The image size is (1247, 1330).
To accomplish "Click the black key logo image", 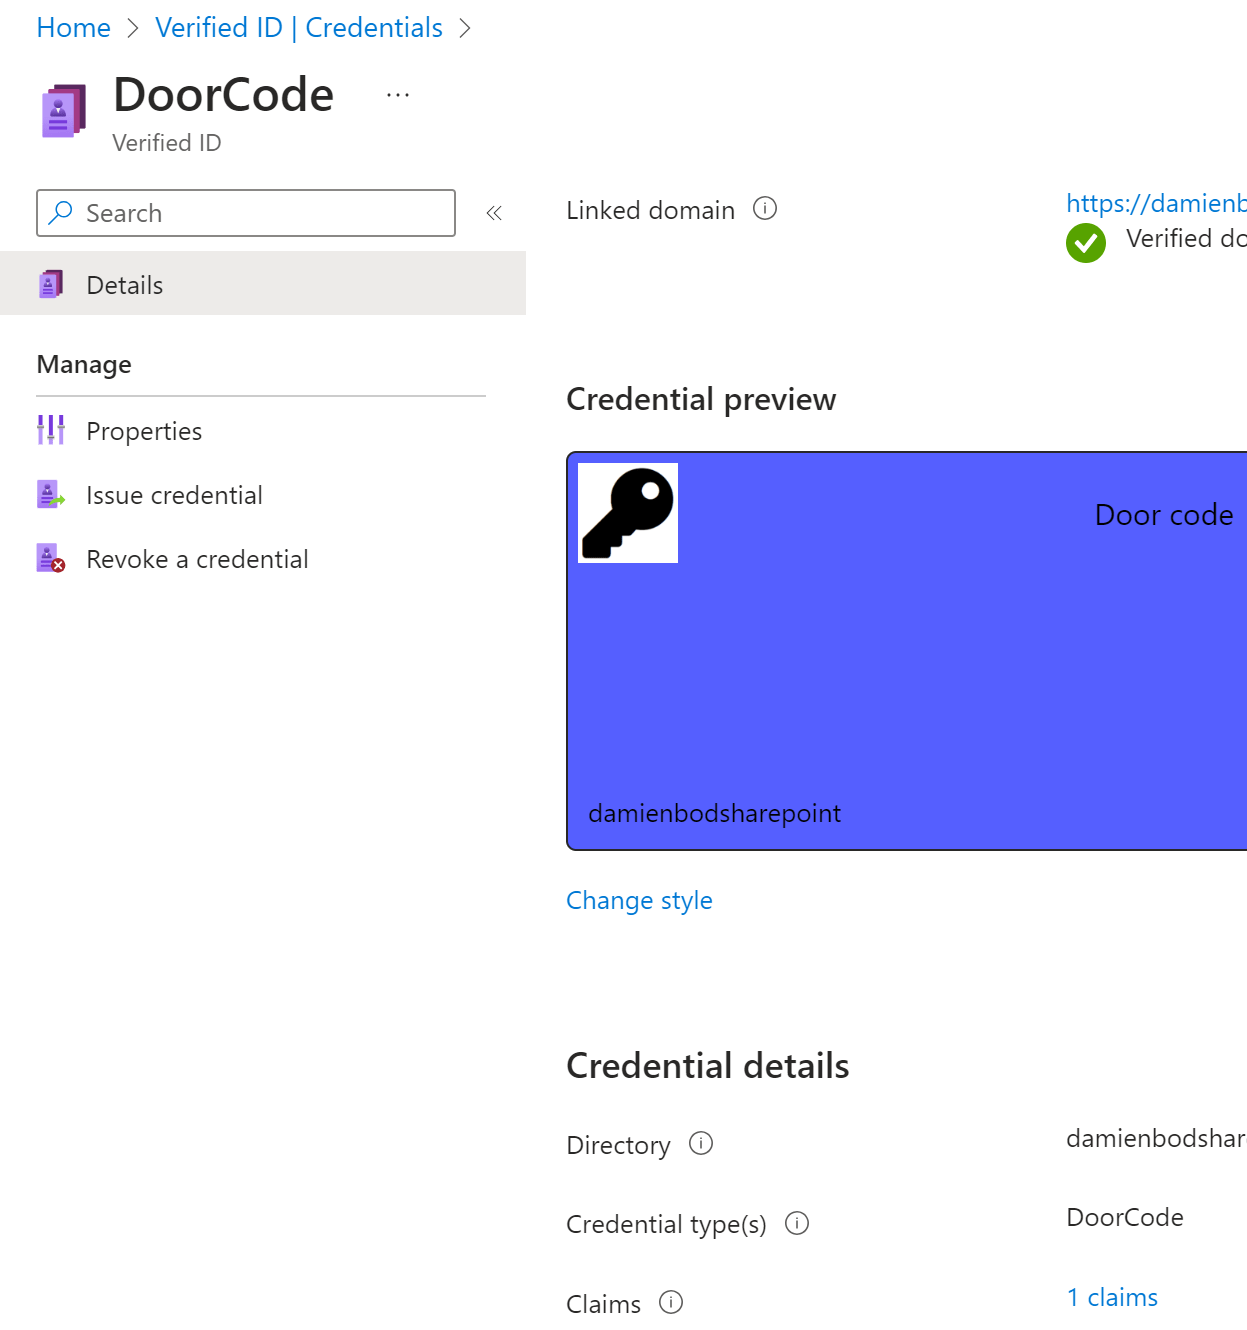I will click(628, 513).
